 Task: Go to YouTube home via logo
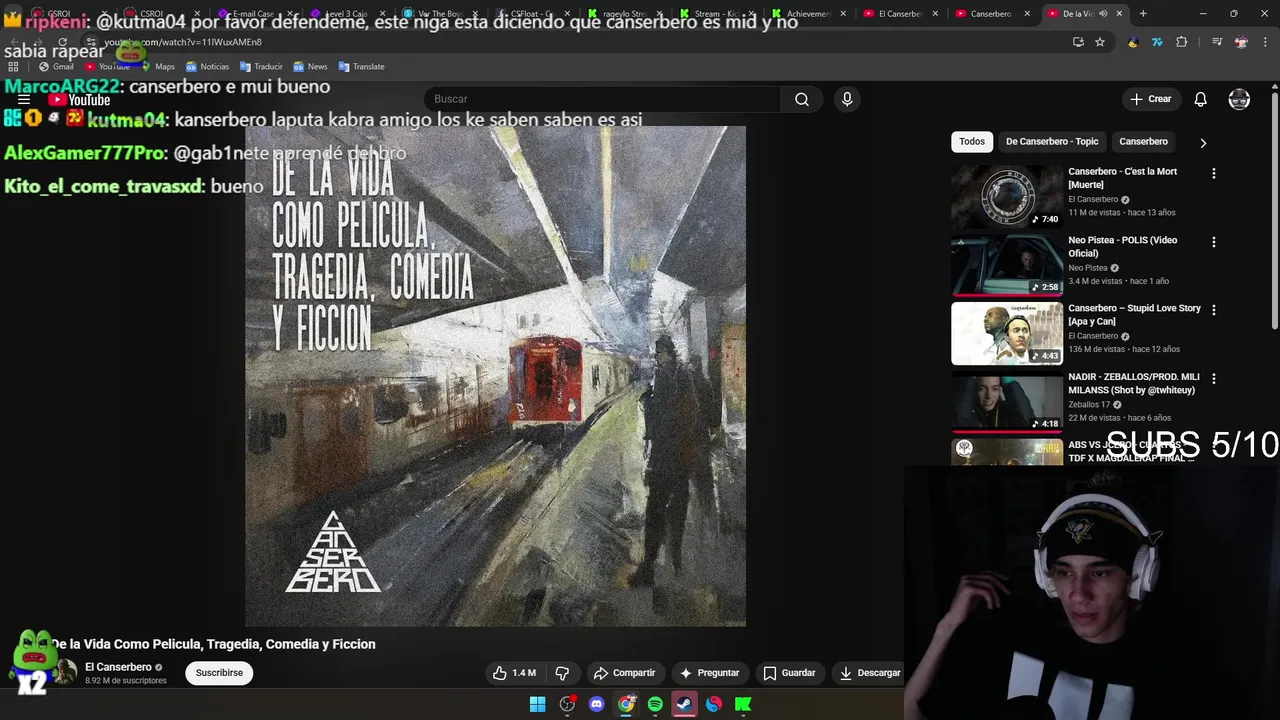click(79, 100)
